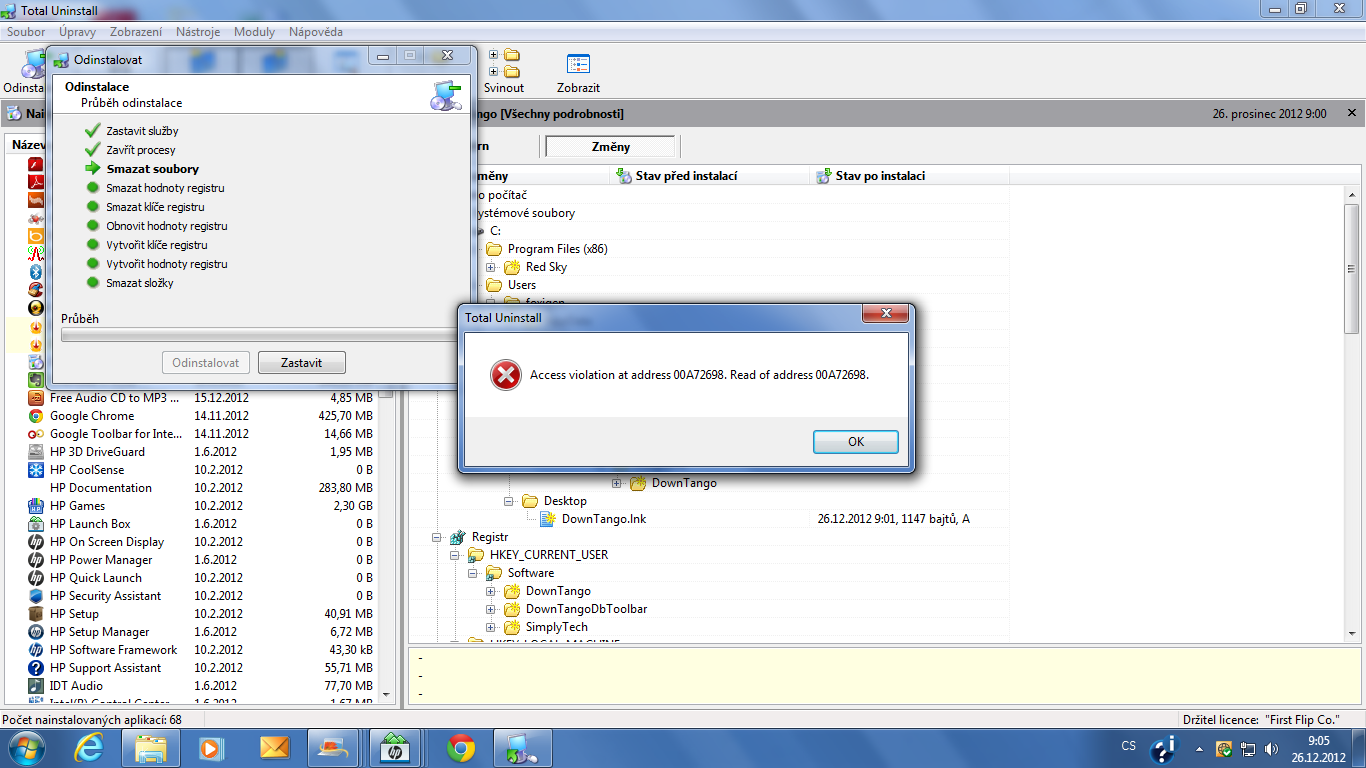Viewport: 1366px width, 768px height.
Task: Select the Program Files (x86) folder
Action: [x=557, y=249]
